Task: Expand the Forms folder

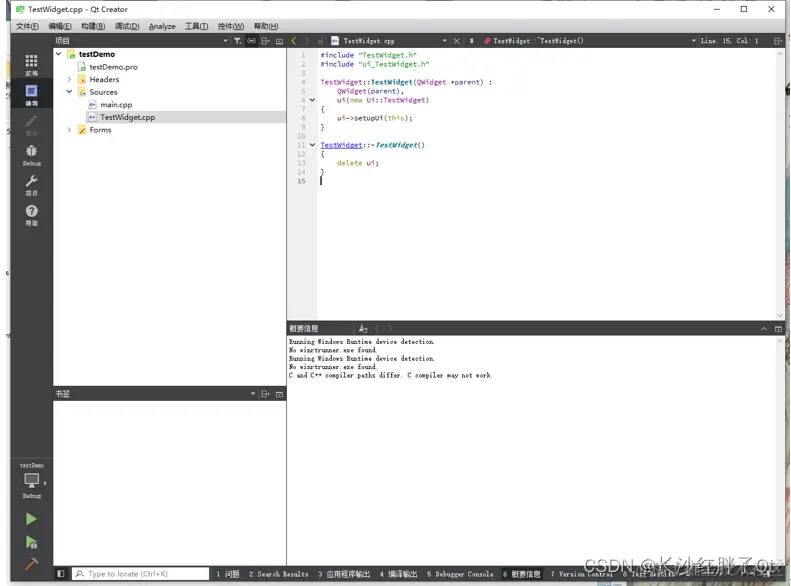Action: point(69,130)
